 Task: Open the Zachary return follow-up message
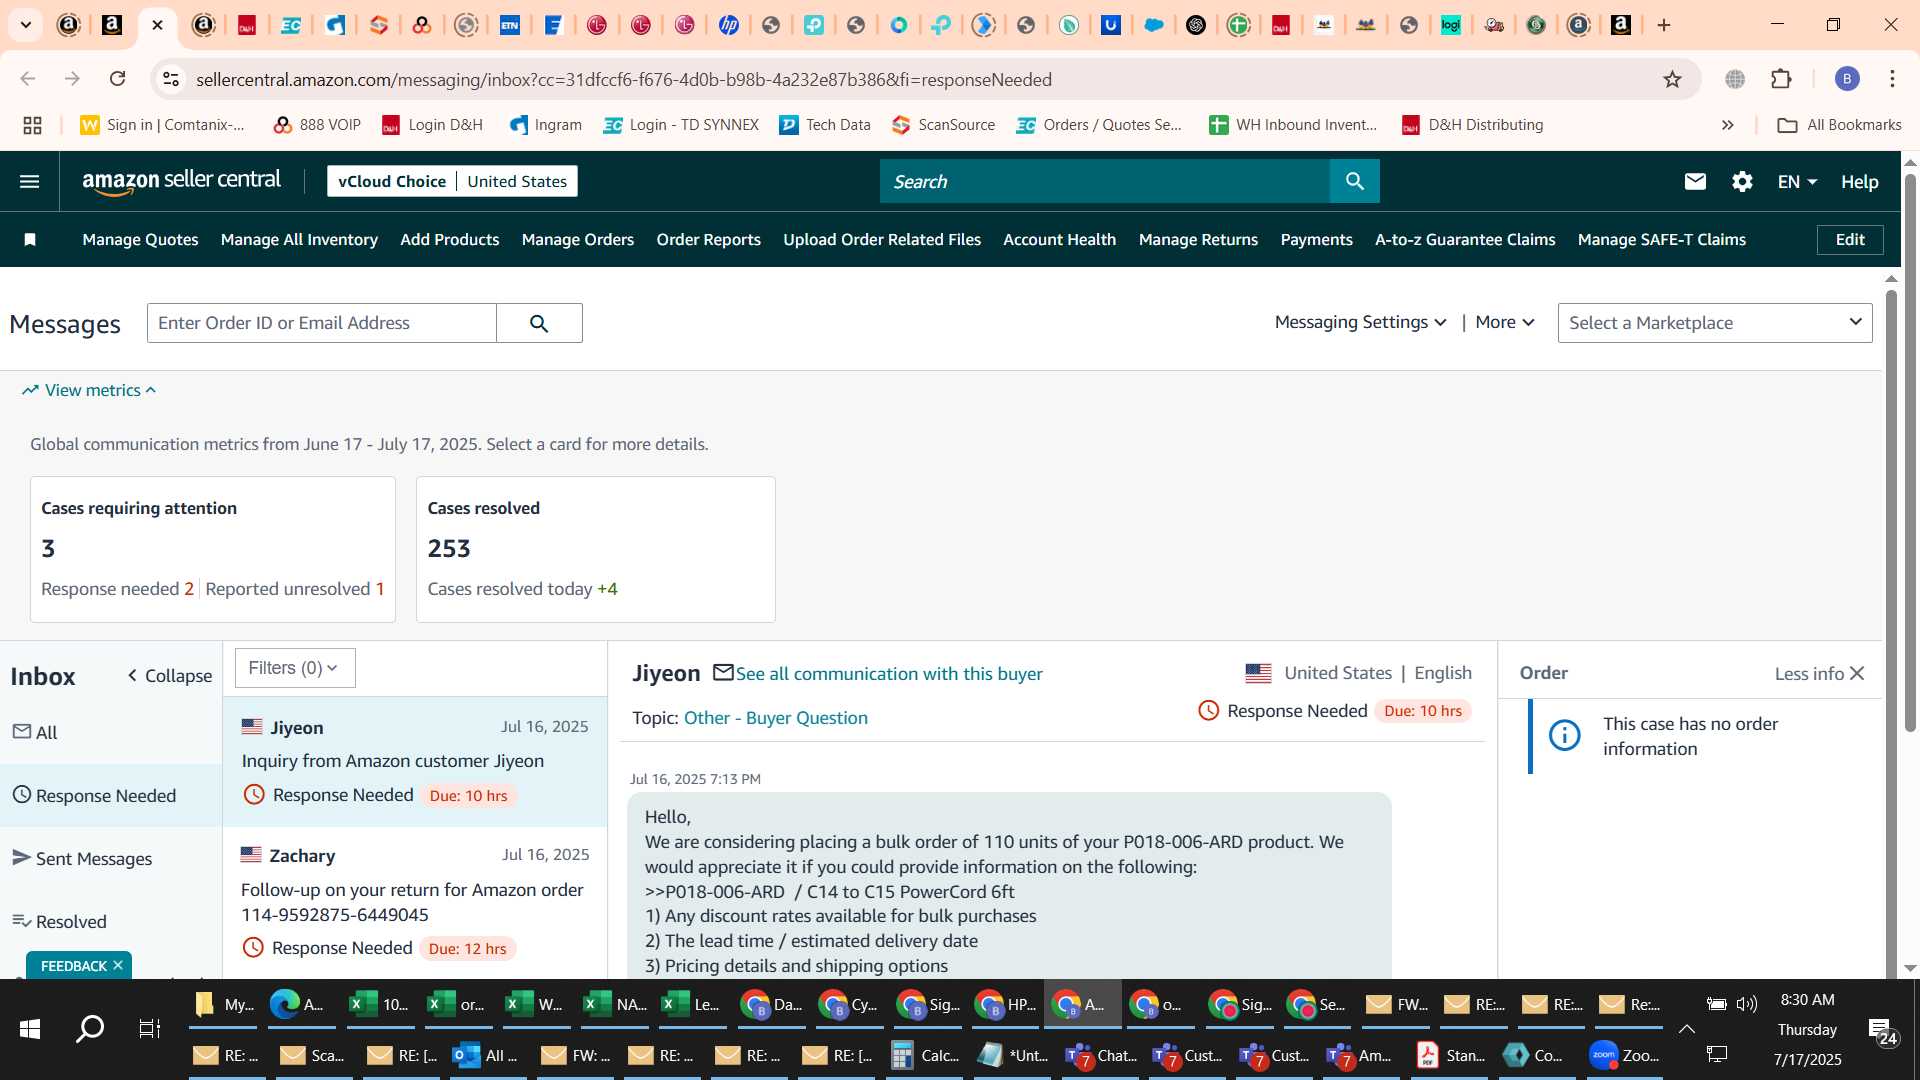pos(414,901)
